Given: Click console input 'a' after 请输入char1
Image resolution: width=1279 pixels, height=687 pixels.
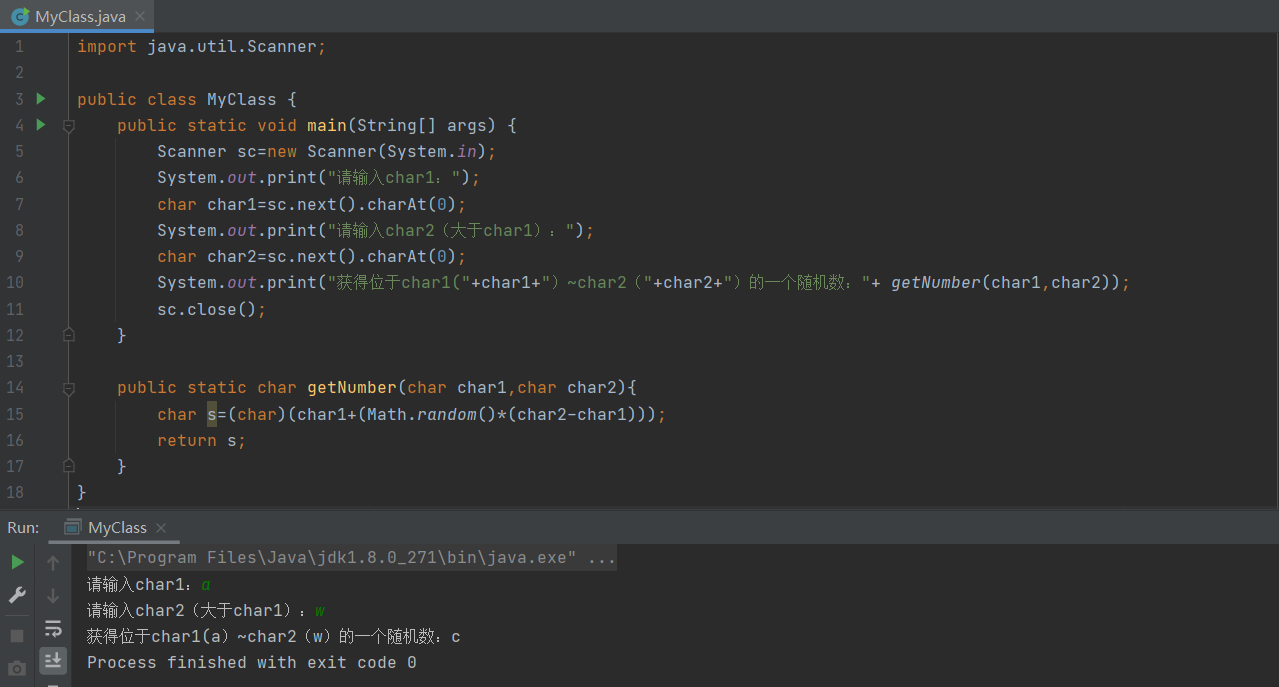Looking at the screenshot, I should (x=206, y=584).
